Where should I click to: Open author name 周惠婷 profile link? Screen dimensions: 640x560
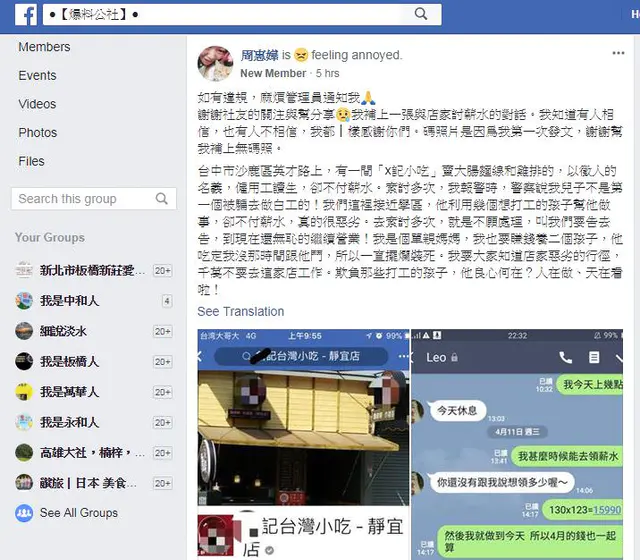259,55
